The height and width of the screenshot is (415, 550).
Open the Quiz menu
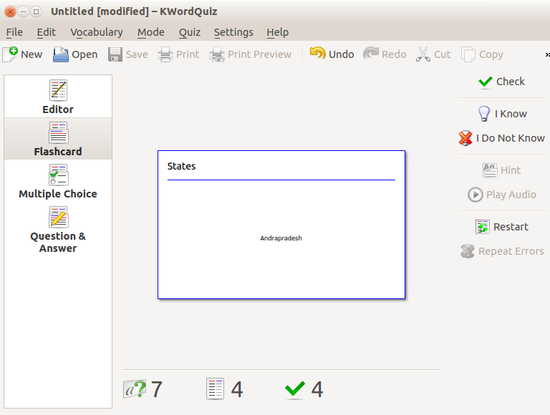pos(190,32)
